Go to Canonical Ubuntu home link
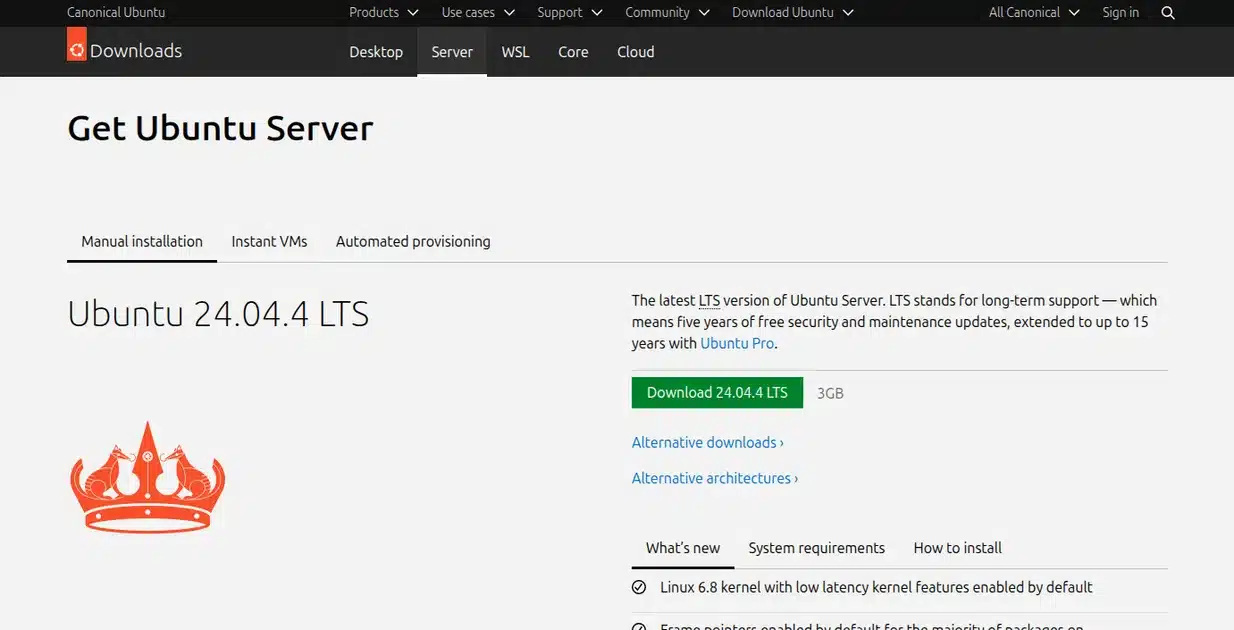The image size is (1234, 630). (116, 13)
